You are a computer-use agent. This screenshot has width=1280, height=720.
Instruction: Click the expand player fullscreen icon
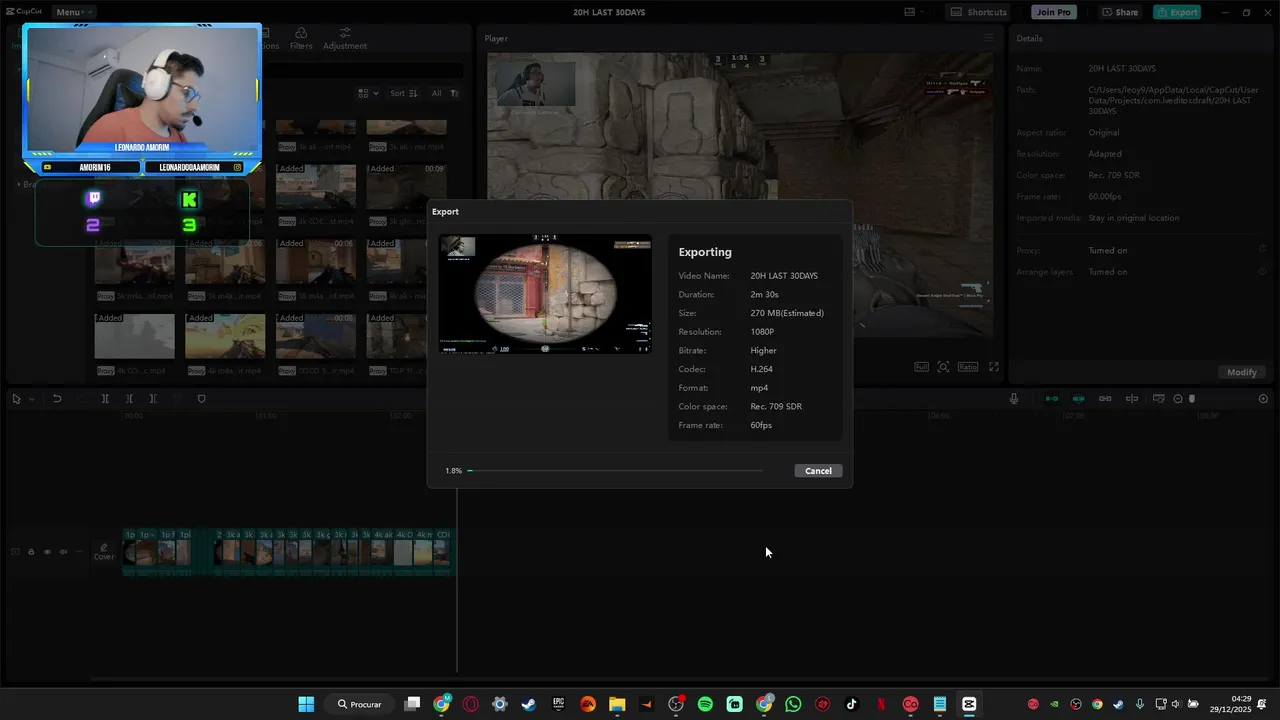pyautogui.click(x=994, y=367)
